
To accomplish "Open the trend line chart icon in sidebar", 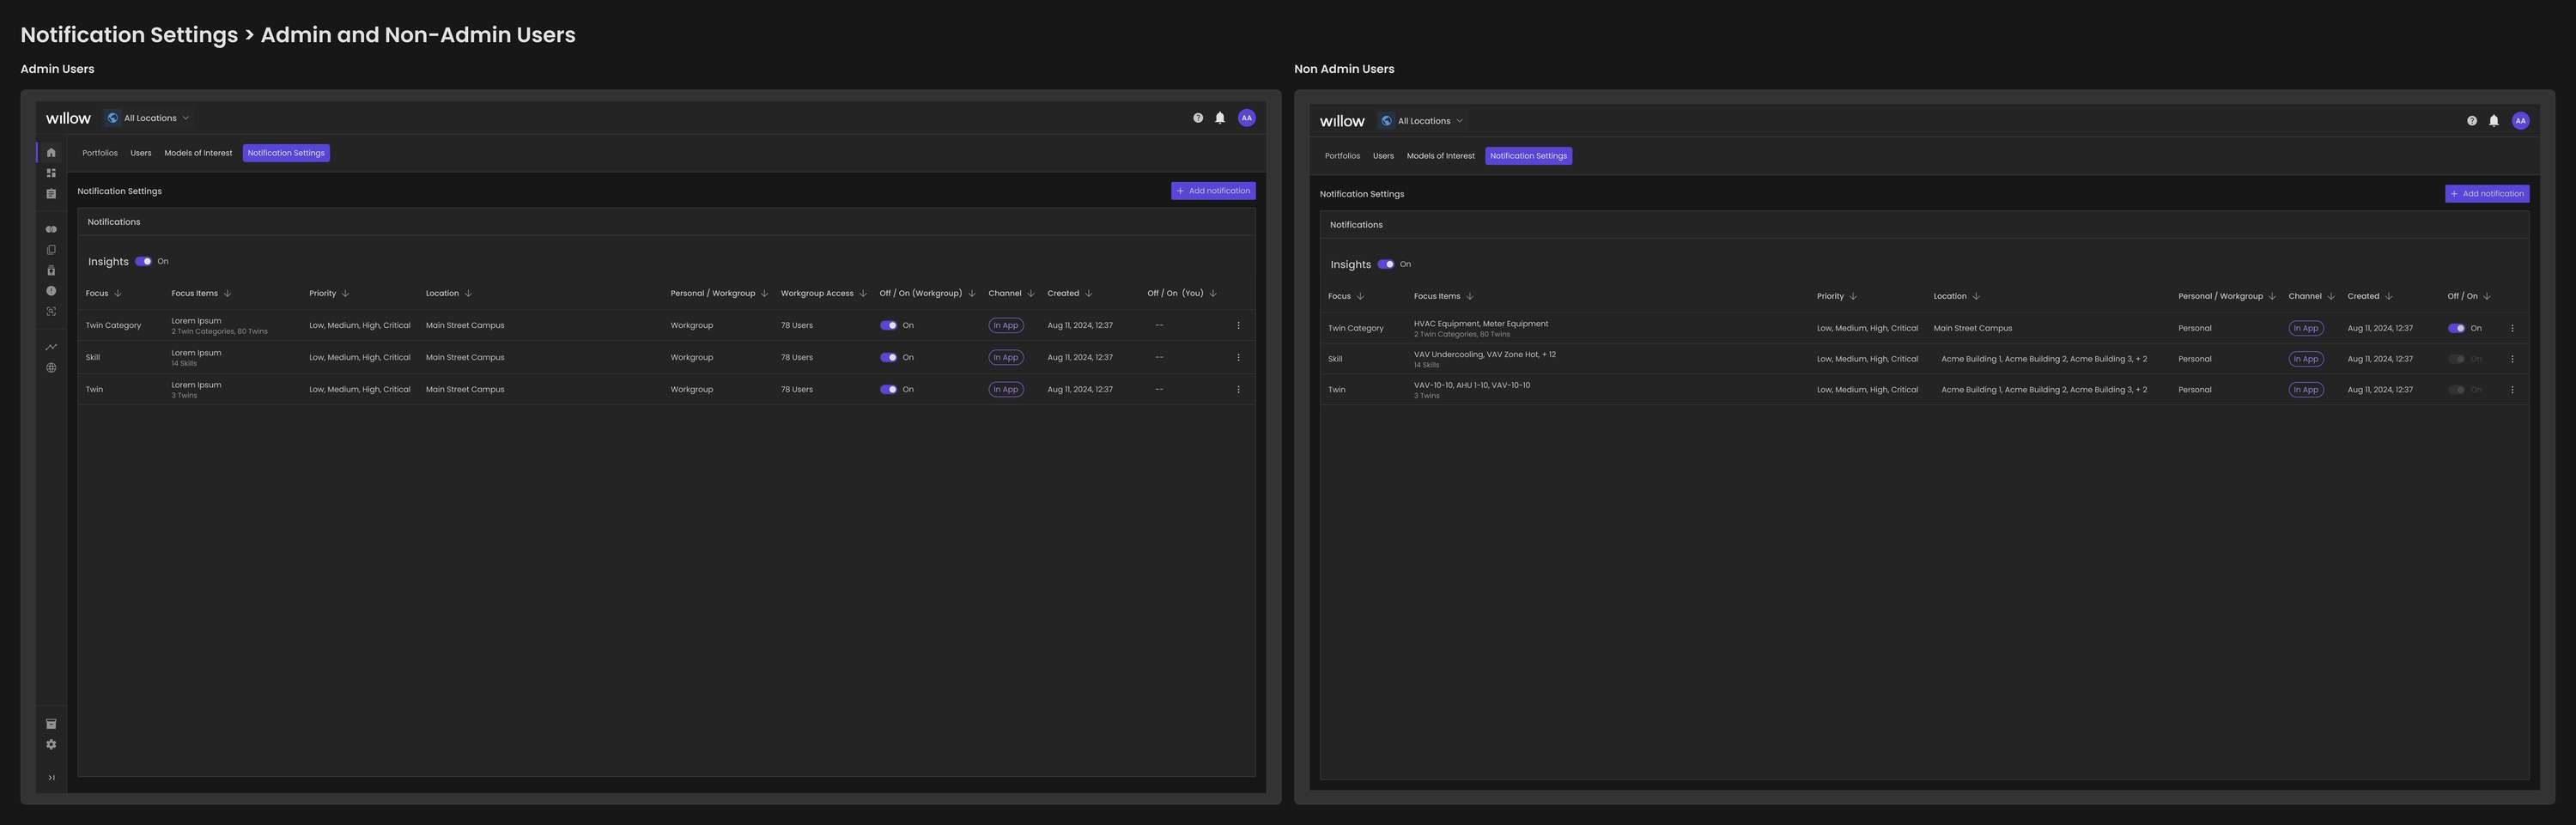I will [x=51, y=347].
